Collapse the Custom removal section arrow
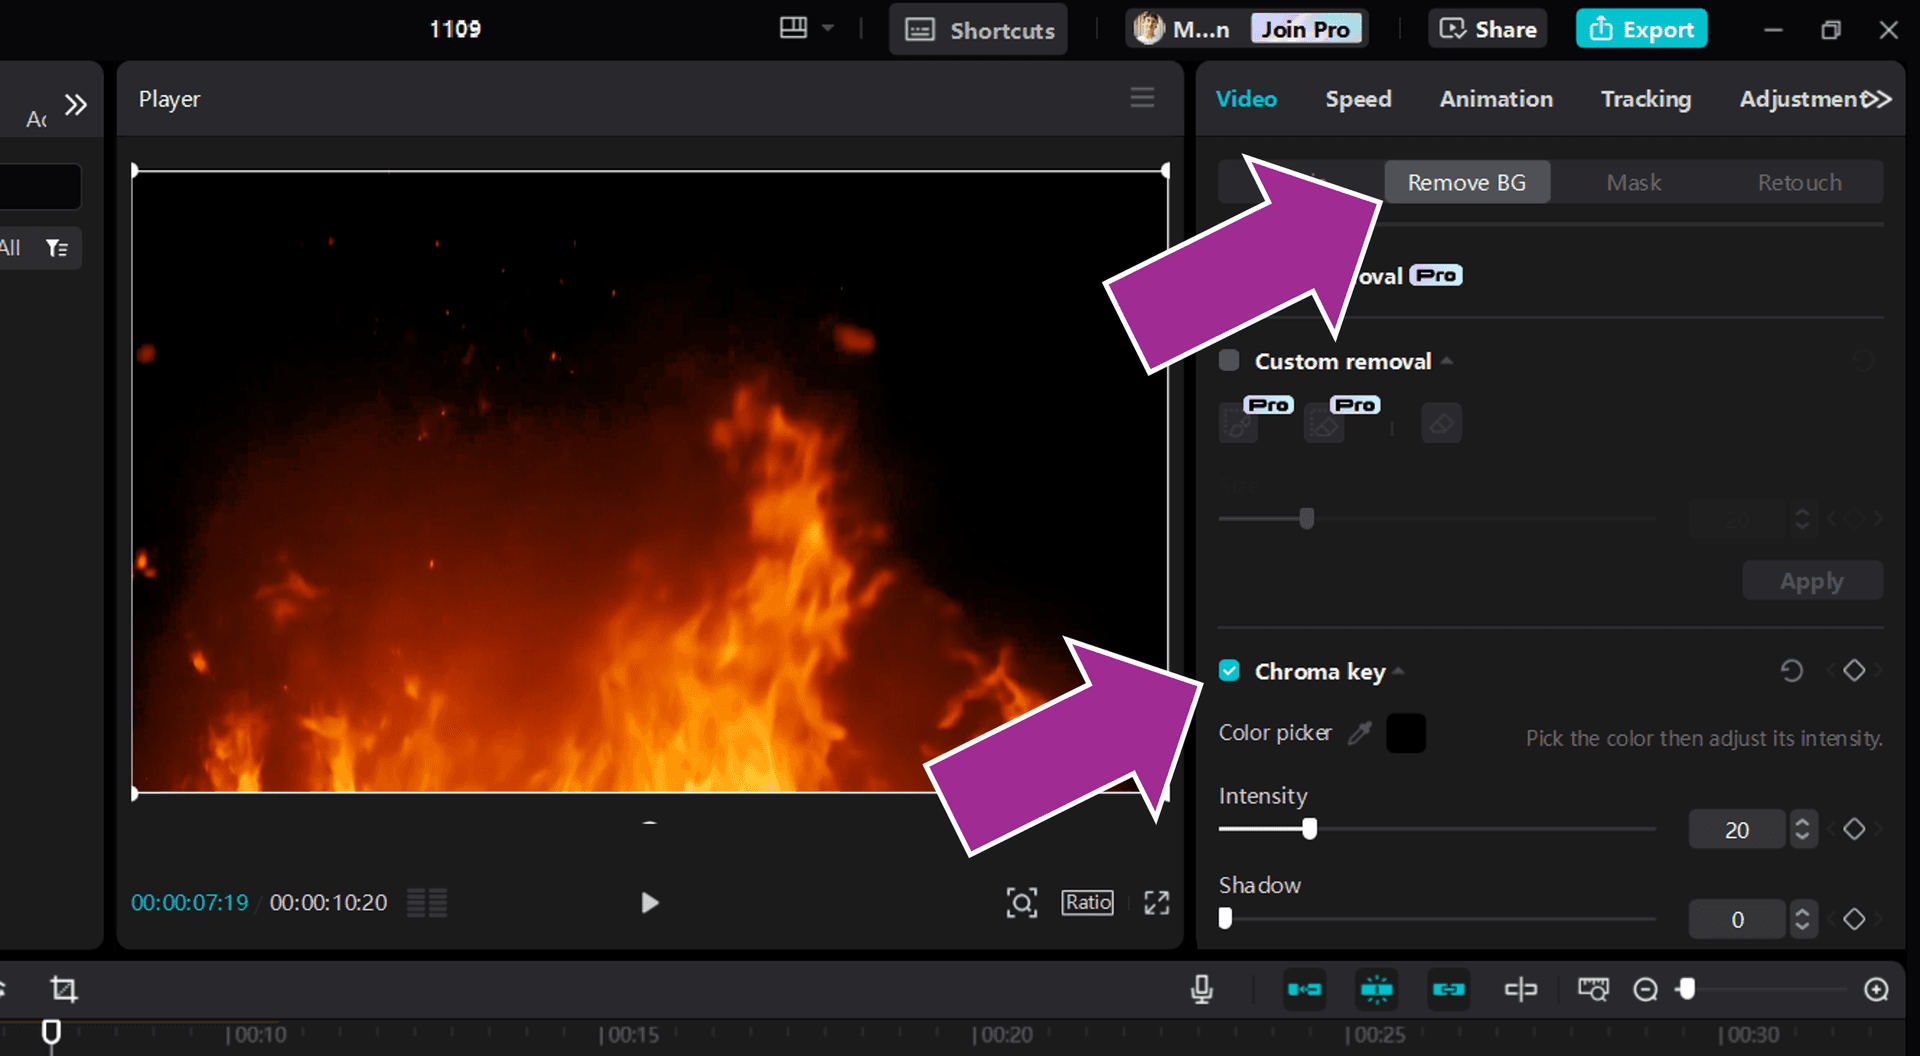The height and width of the screenshot is (1056, 1920). pos(1447,361)
